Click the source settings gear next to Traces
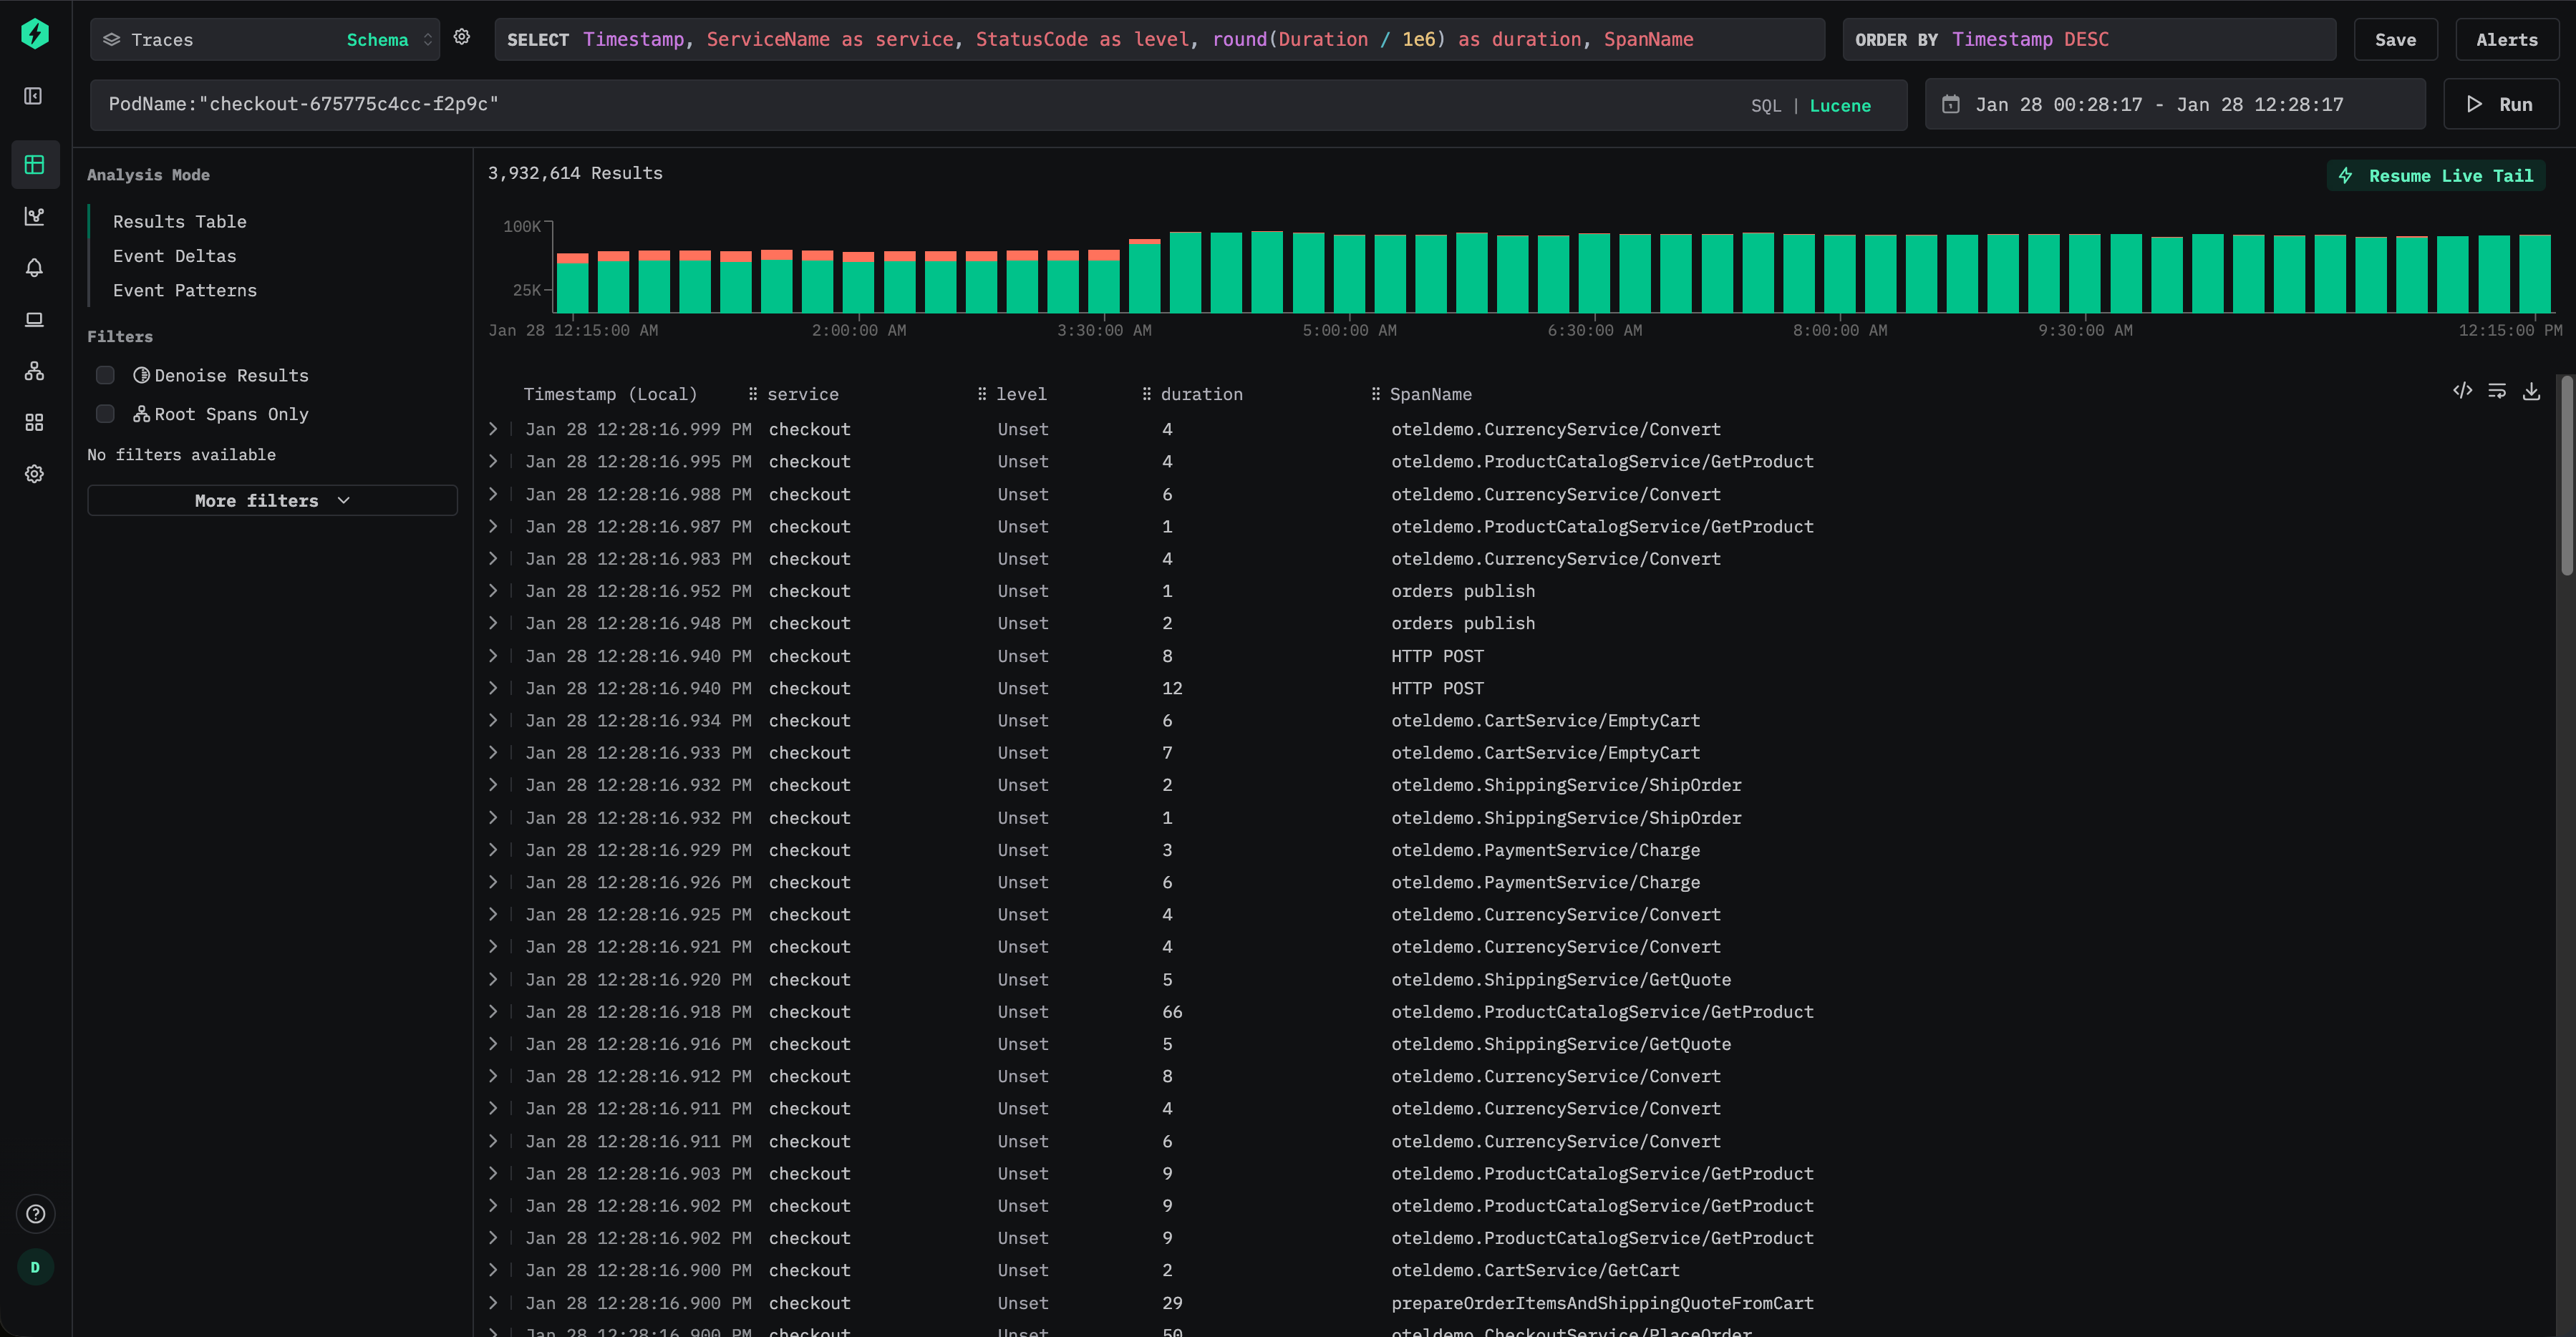Screen dimensions: 2576x1337 461,37
